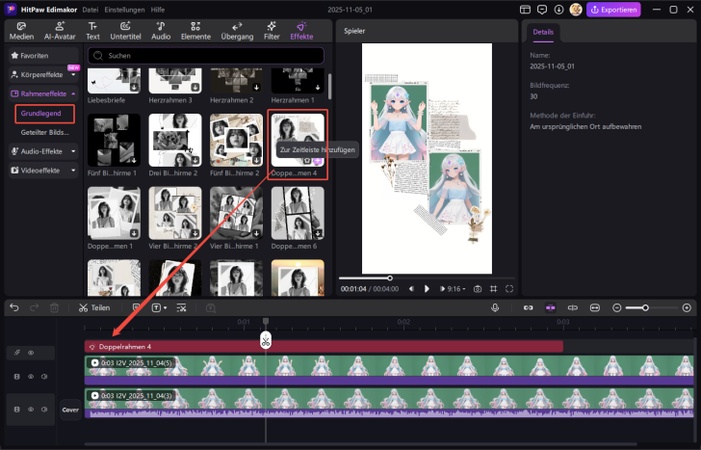Open the Übergang transitions panel
Viewport: 701px width, 450px height.
[x=237, y=30]
